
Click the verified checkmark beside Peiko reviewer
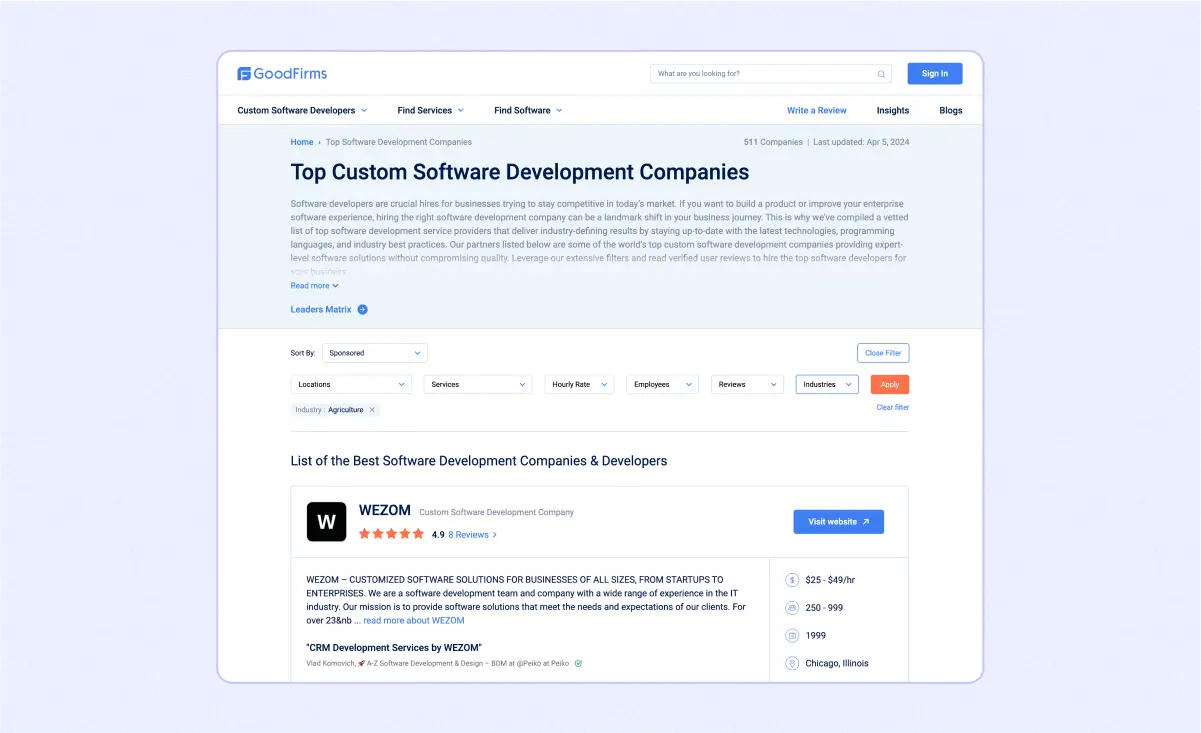tap(578, 663)
